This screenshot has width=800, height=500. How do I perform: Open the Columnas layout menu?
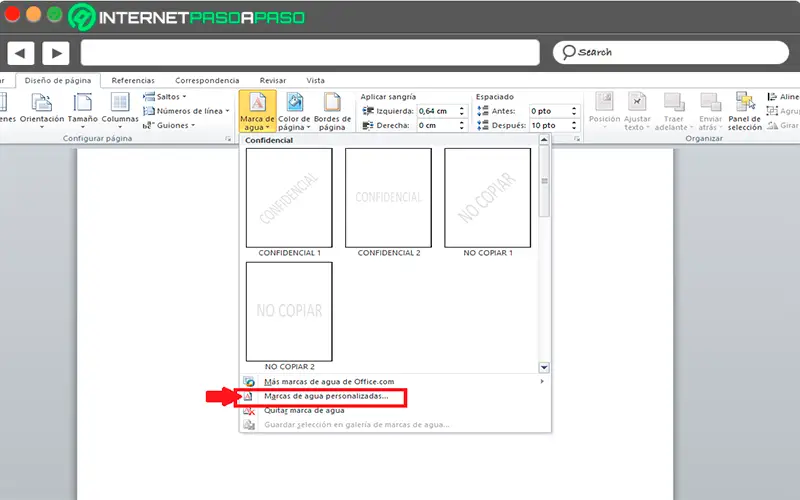tap(120, 111)
